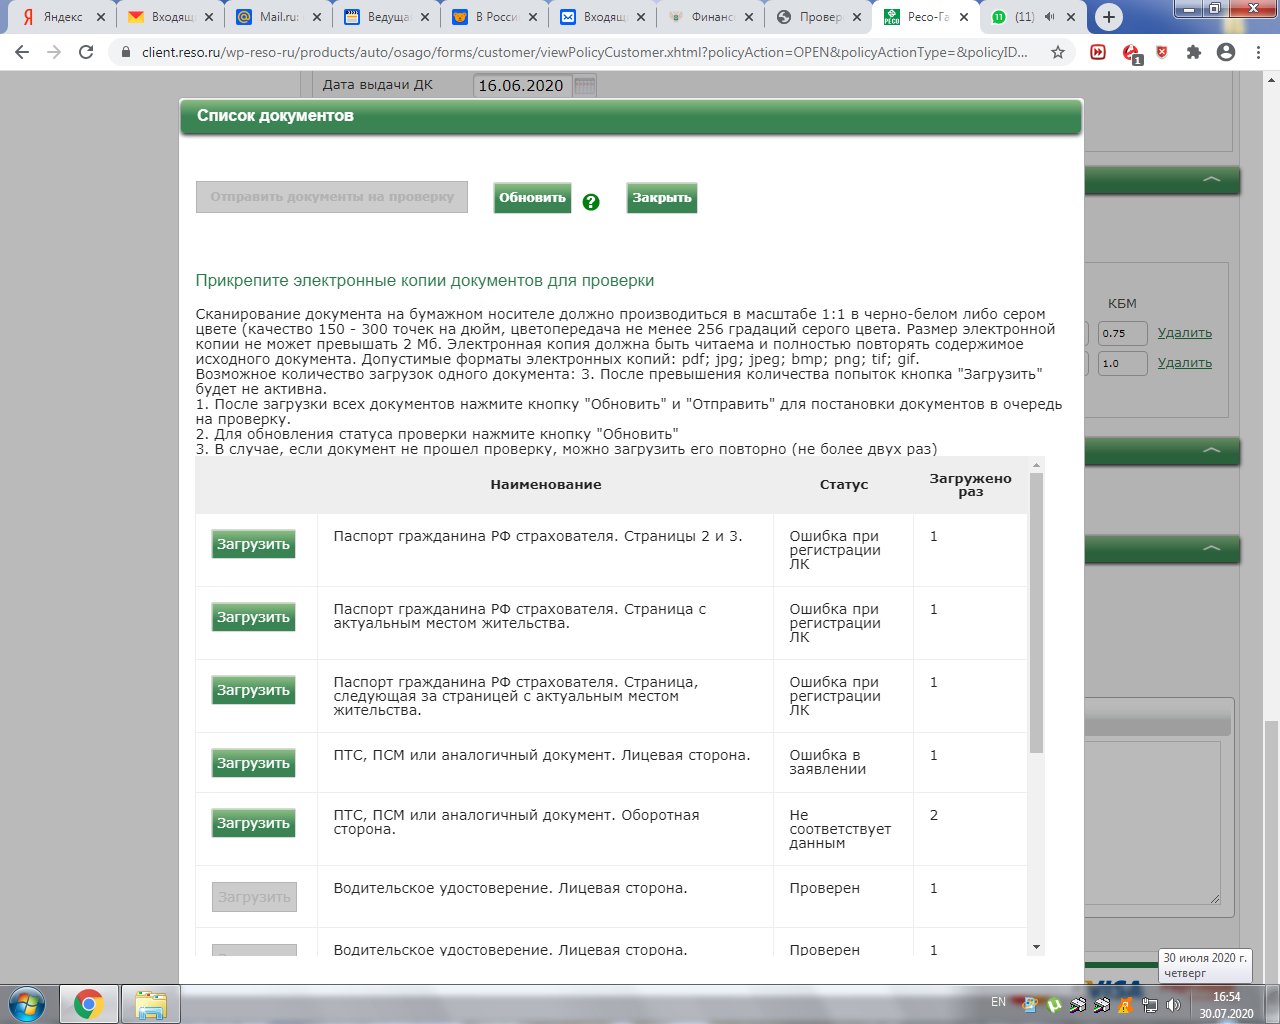Click the document list scrollbar up arrow
1280x1024 pixels.
(x=1036, y=465)
